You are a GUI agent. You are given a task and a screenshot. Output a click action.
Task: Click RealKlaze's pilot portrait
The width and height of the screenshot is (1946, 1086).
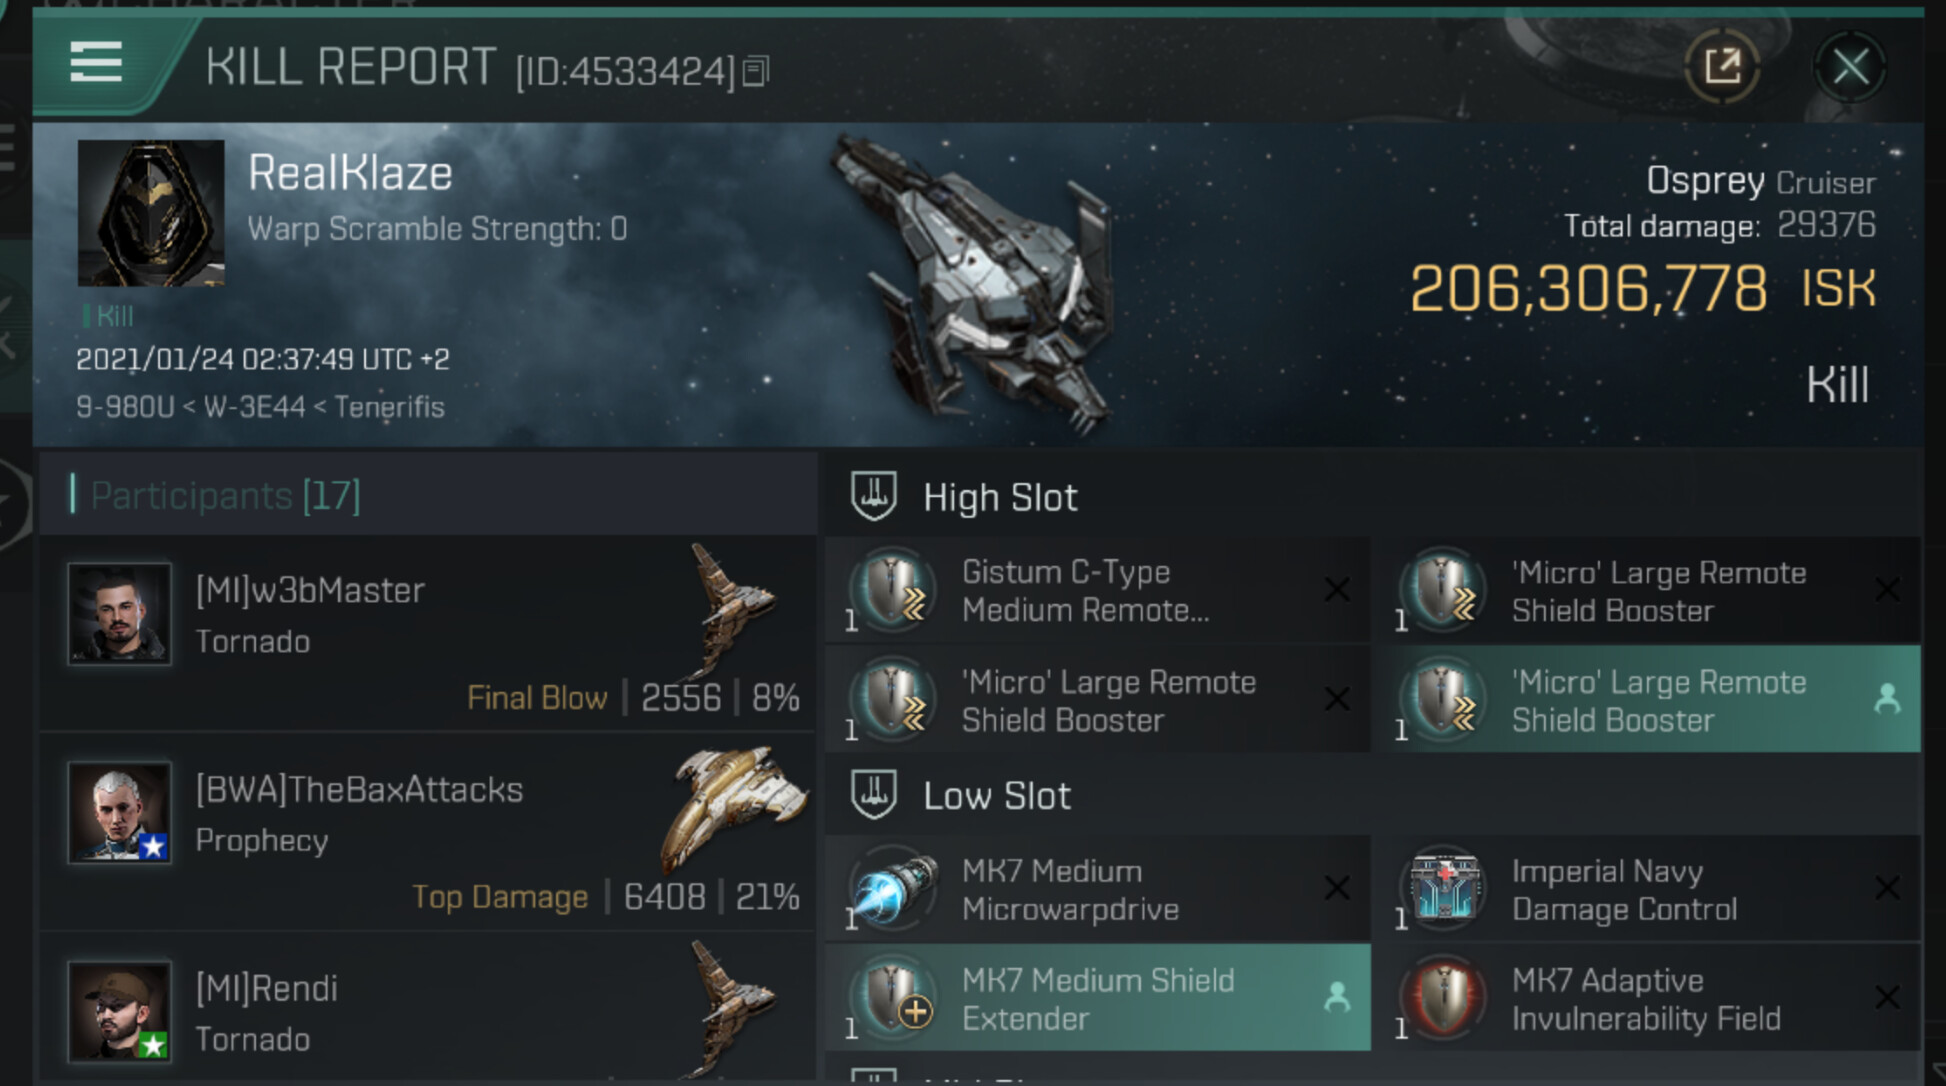[151, 213]
